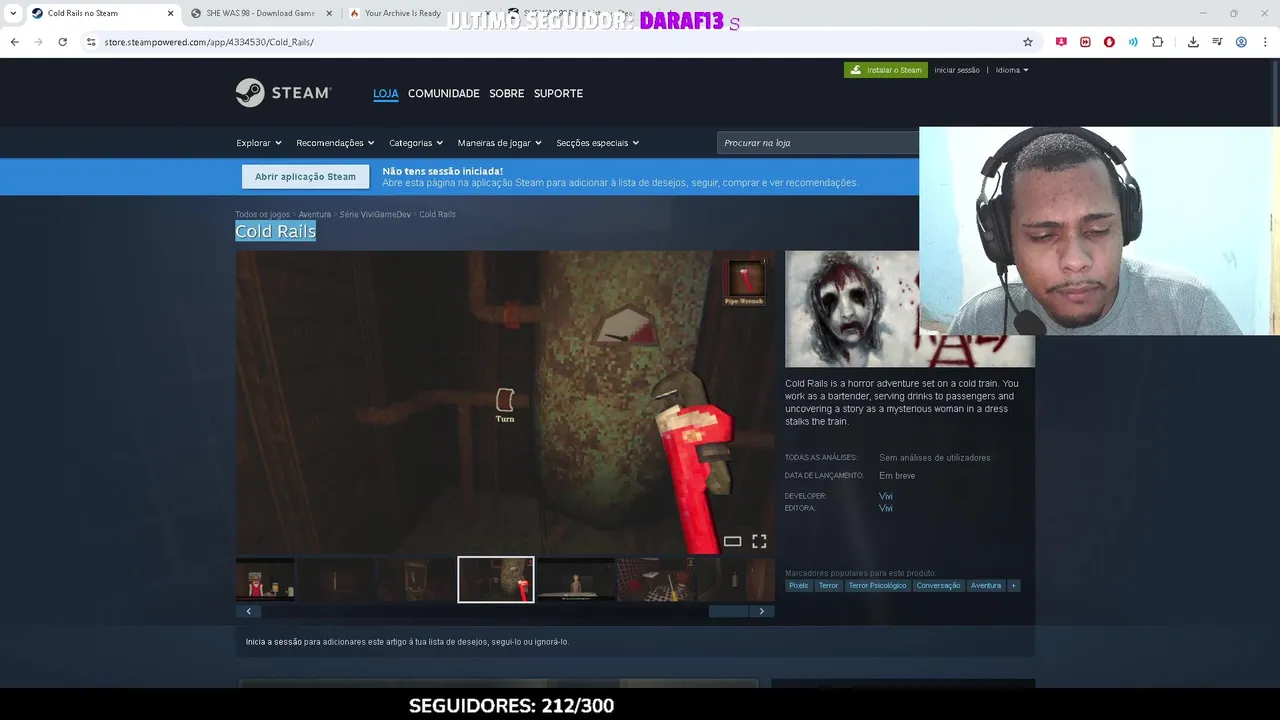Image resolution: width=1280 pixels, height=720 pixels.
Task: Expand the Maneiras de jogar dropdown
Action: 499,143
